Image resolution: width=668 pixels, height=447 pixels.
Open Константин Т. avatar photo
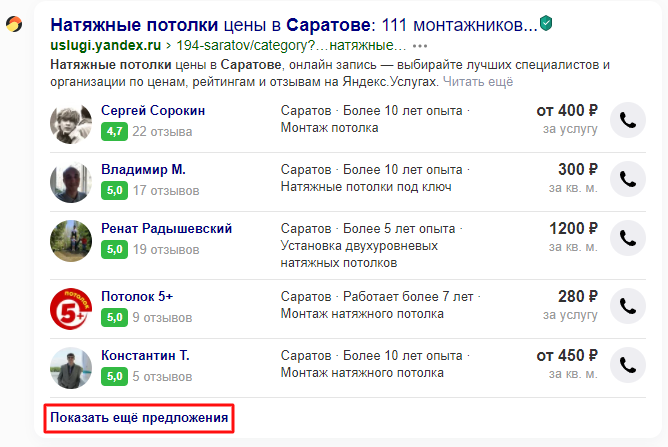coord(71,368)
